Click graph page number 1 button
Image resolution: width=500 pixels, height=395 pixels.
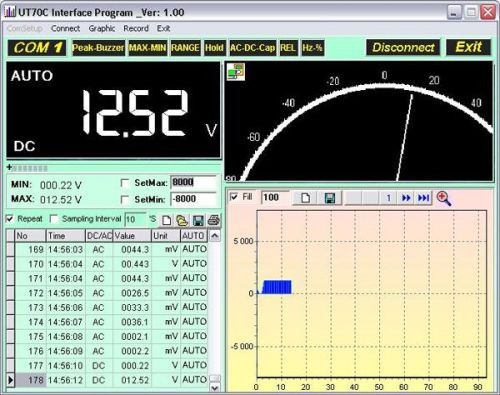point(389,198)
